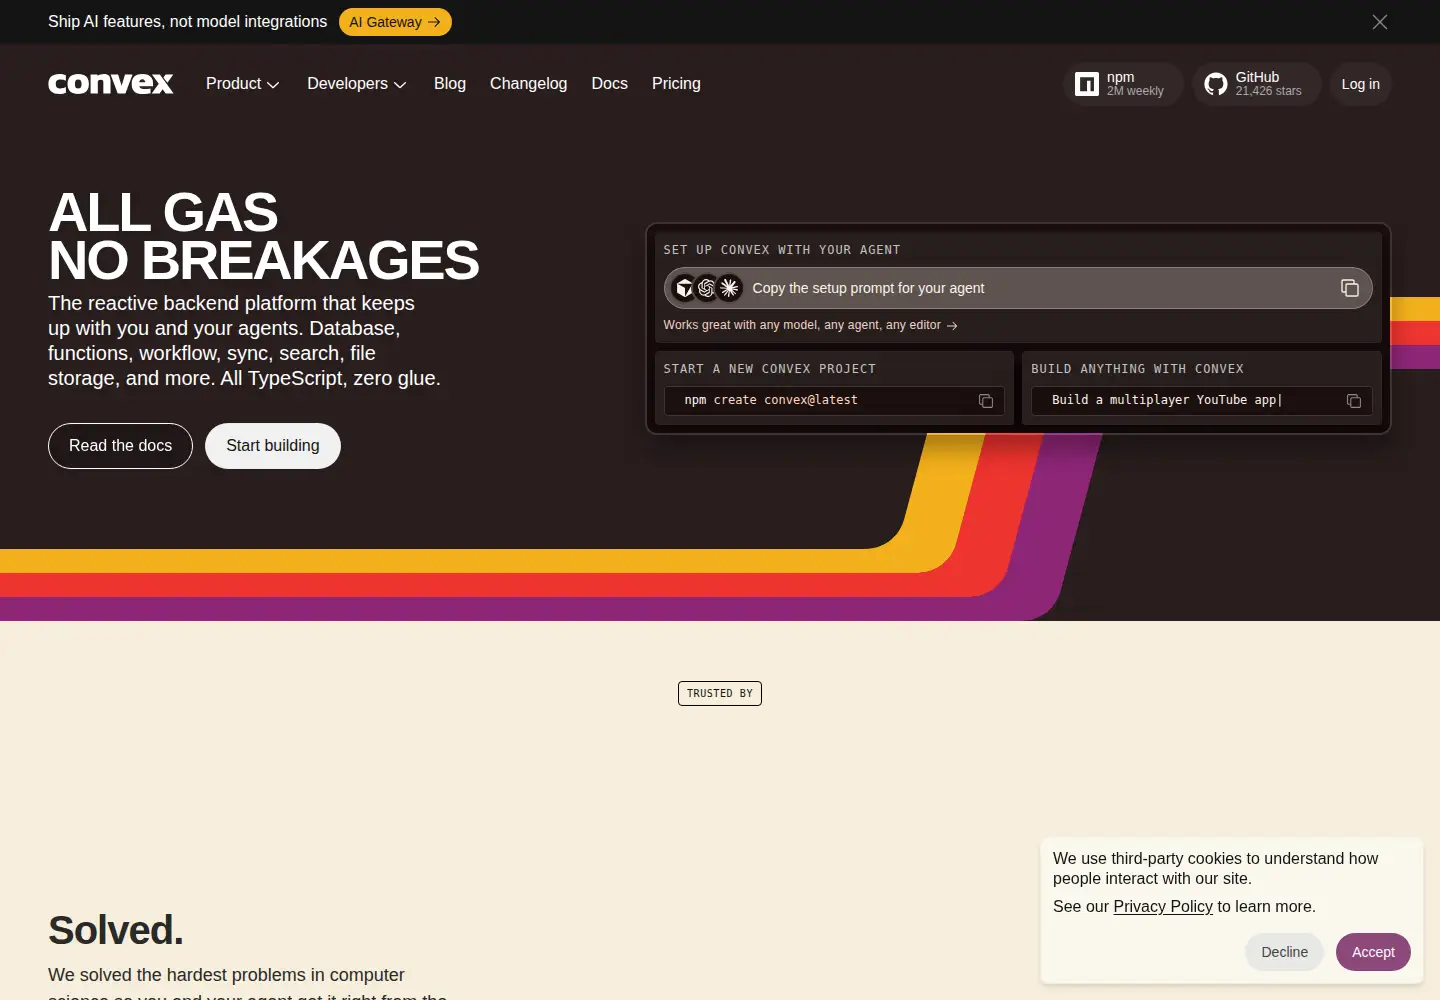The width and height of the screenshot is (1440, 1000).
Task: Copy the agent setup prompt via copy icon
Action: (x=1350, y=288)
